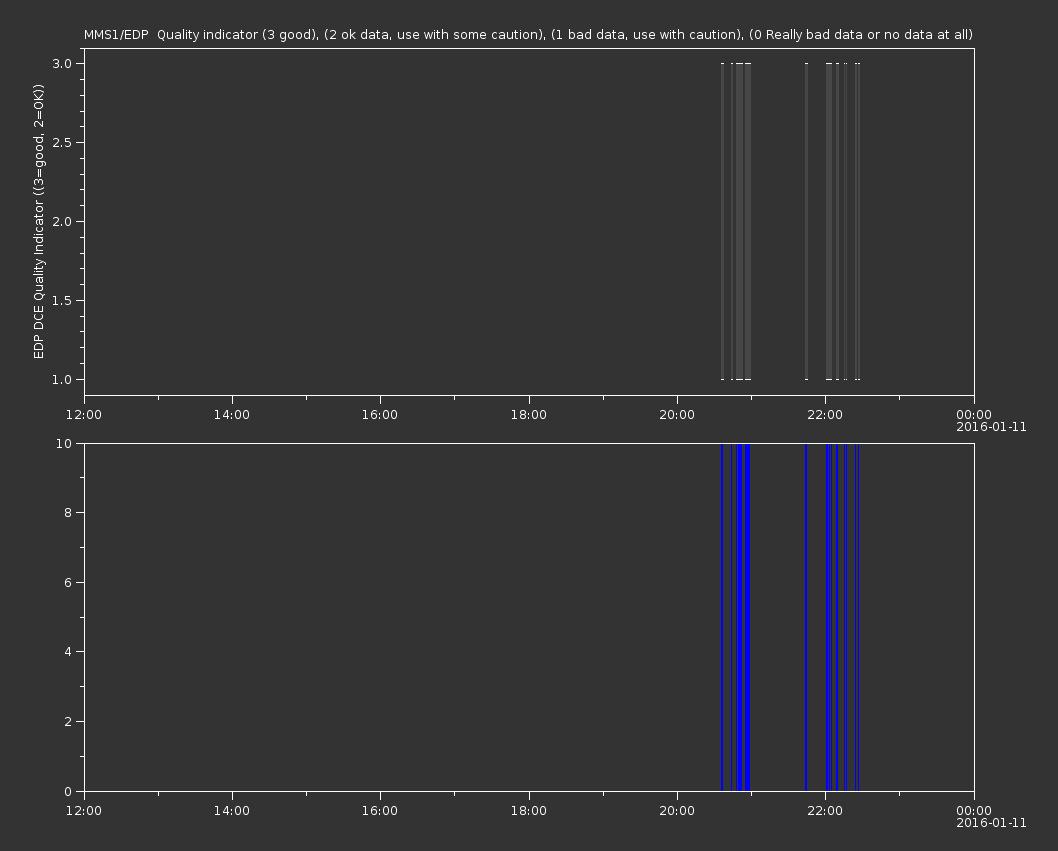Click the 6 tick label on bottom plot
Image resolution: width=1058 pixels, height=851 pixels.
coord(68,582)
